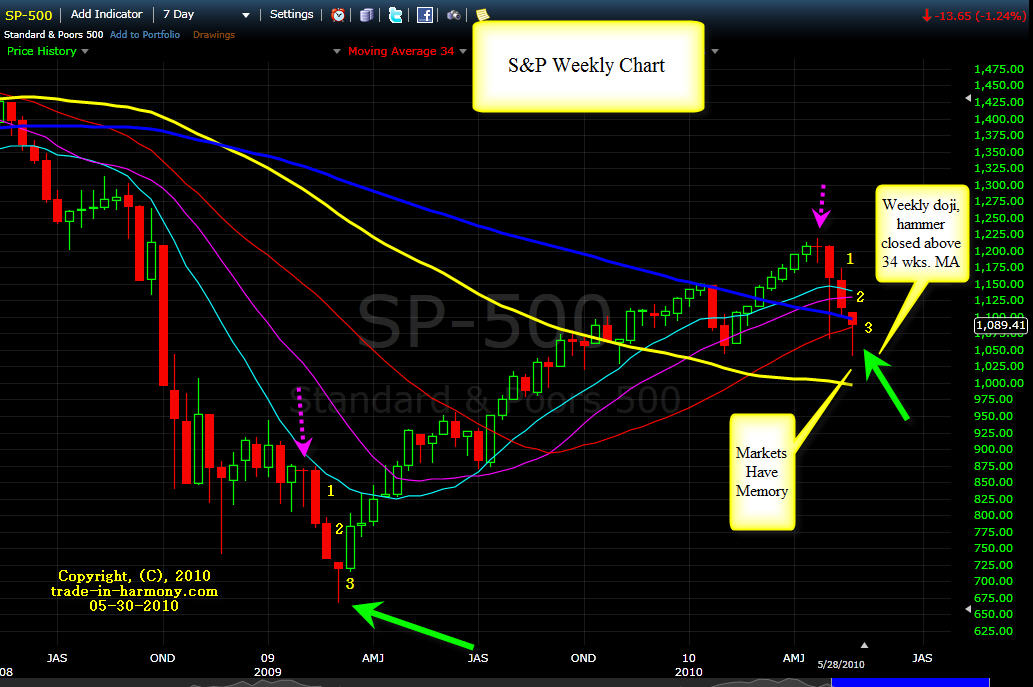This screenshot has height=687, width=1033.
Task: Click the camera snapshot icon
Action: [x=454, y=14]
